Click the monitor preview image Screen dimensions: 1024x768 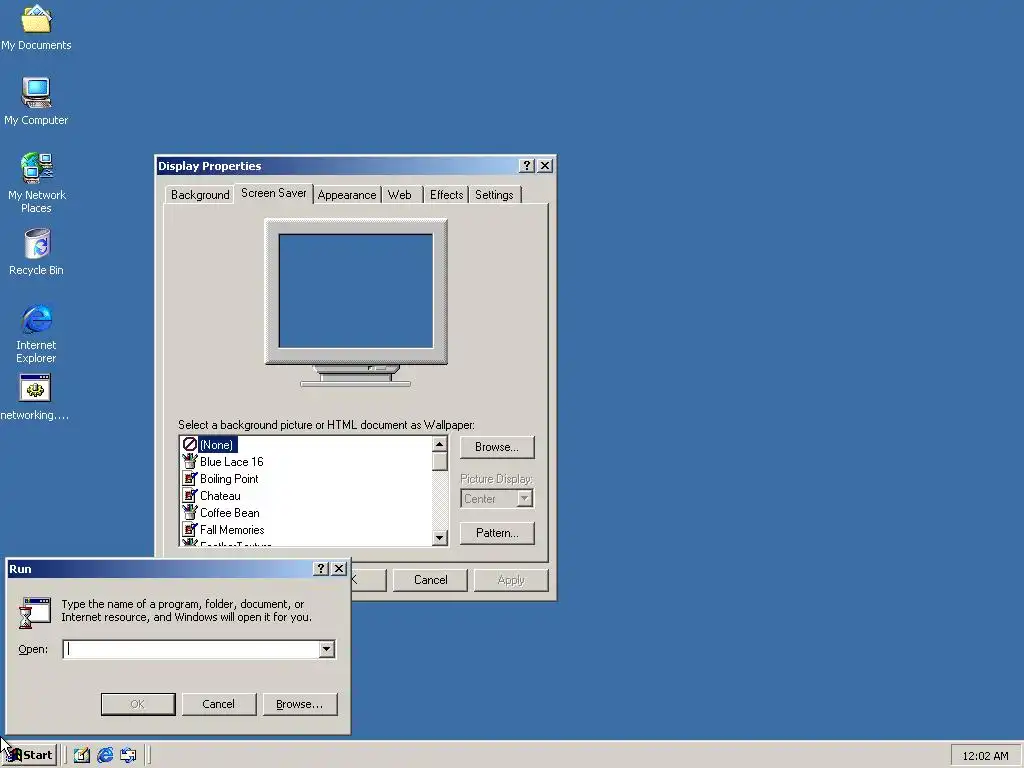pyautogui.click(x=356, y=302)
